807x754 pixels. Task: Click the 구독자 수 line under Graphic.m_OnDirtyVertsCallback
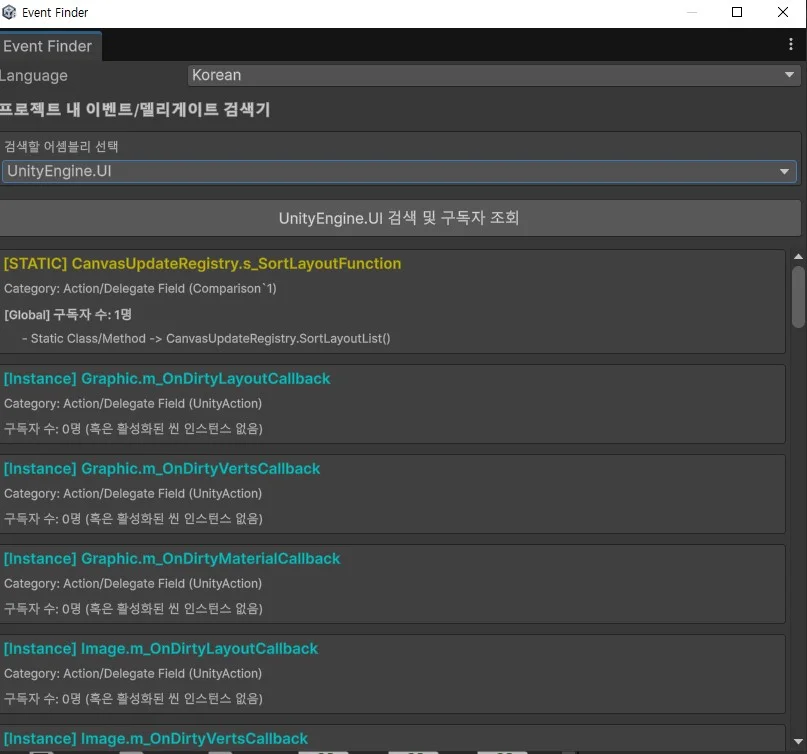tap(133, 519)
